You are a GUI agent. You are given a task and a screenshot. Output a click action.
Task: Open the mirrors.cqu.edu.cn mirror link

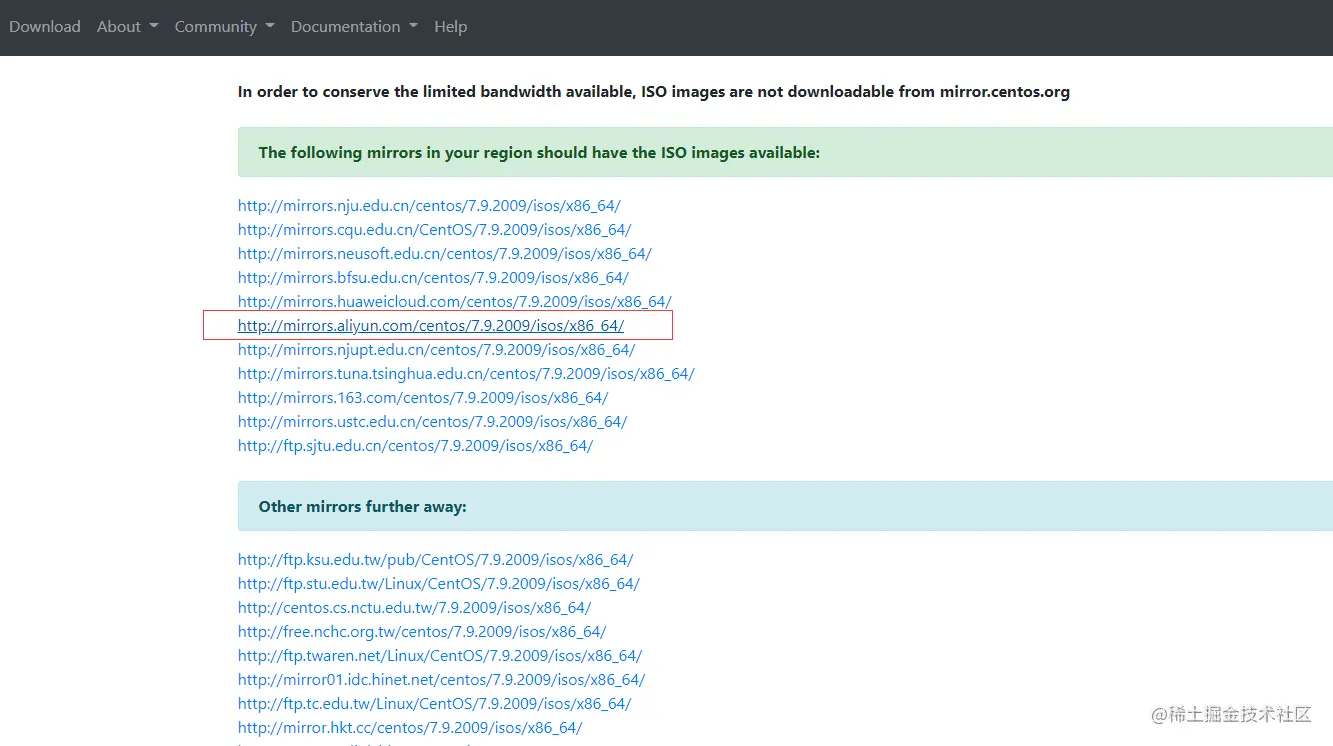(x=434, y=230)
